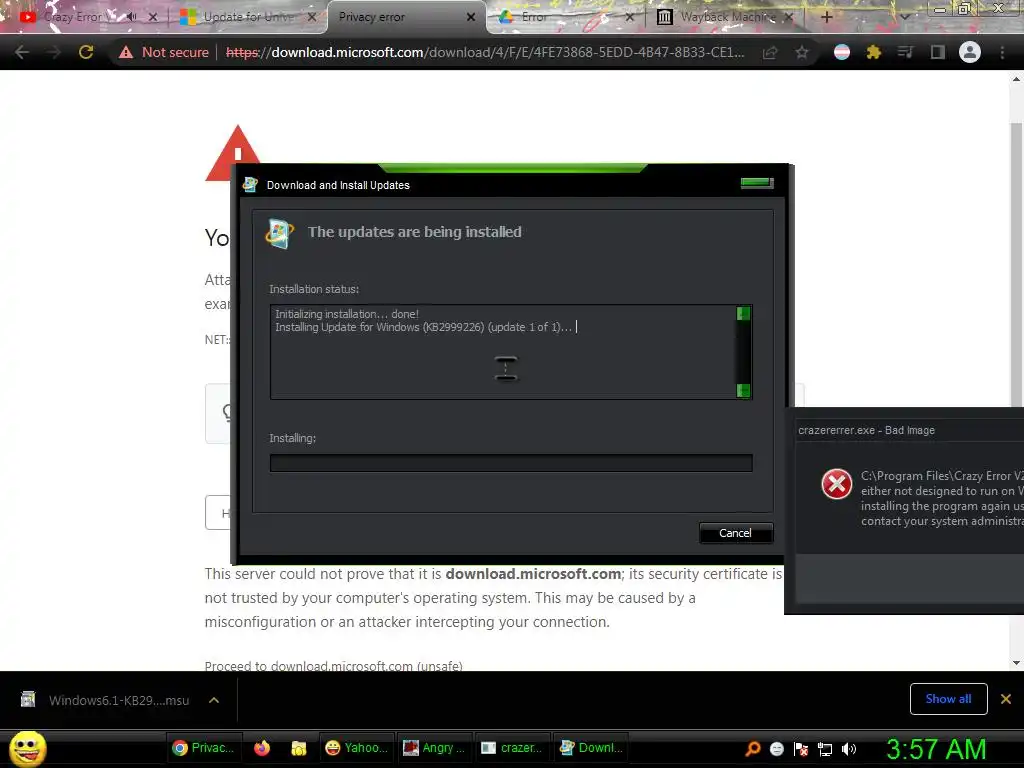Open the file explorer taskbar icon
This screenshot has height=768, width=1024.
[299, 748]
